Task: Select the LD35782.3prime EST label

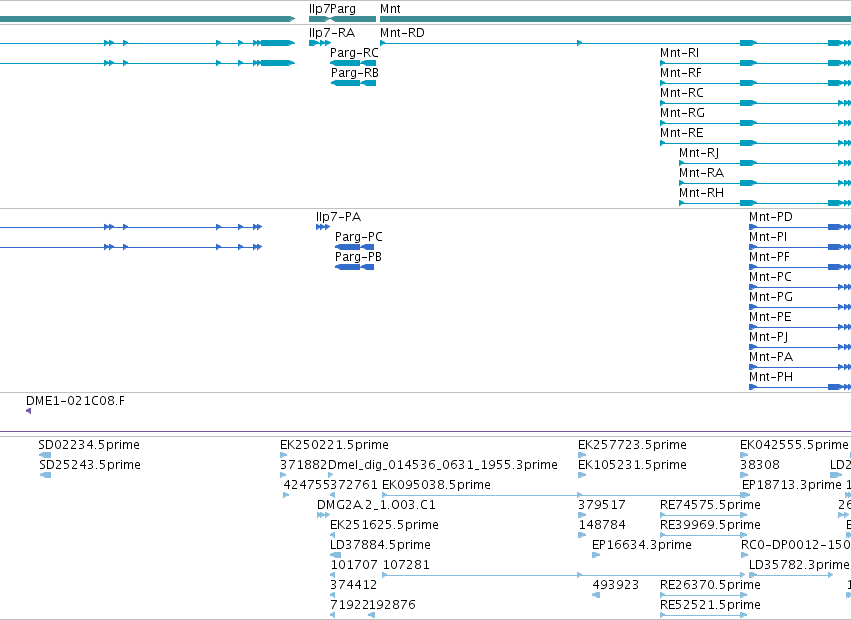Action: pos(799,566)
